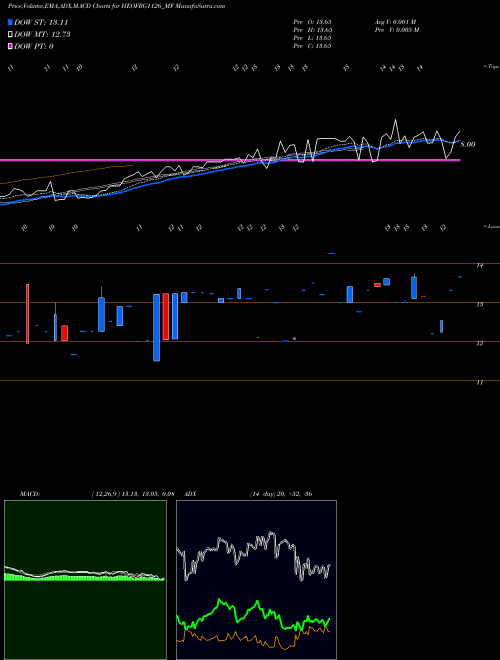This screenshot has height=660, width=500.
Task: Click the '8.00' label beside the EMA line
Action: coord(468,144)
